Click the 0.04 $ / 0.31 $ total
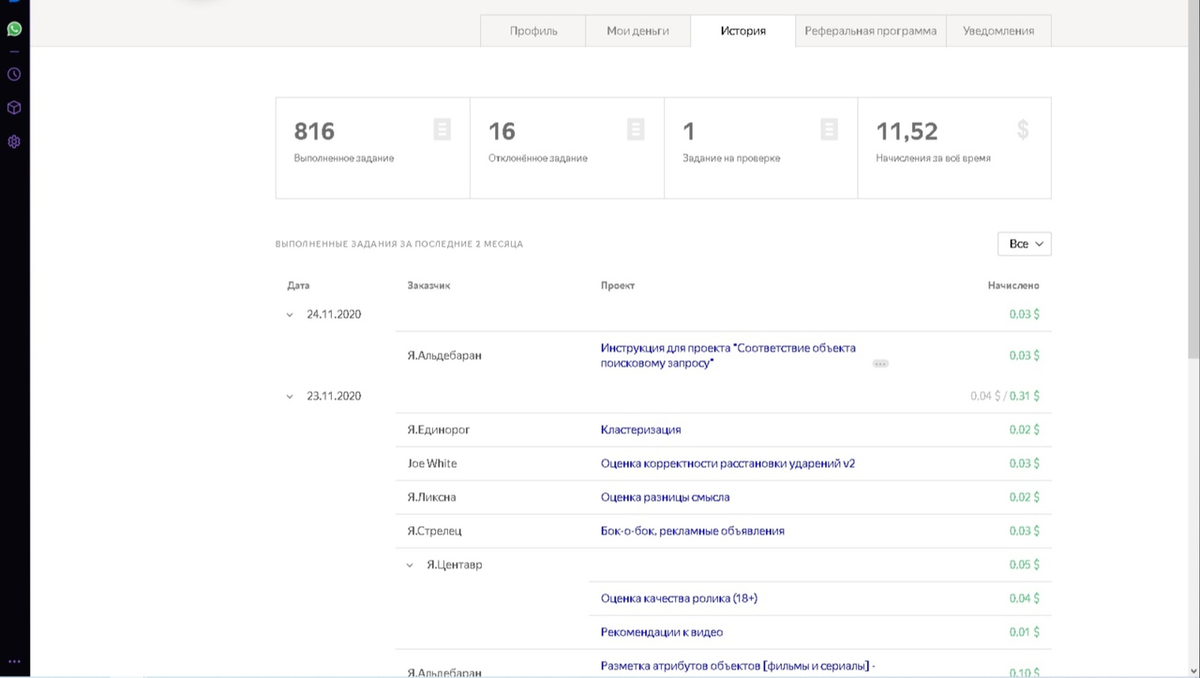Viewport: 1200px width, 678px height. [1005, 396]
